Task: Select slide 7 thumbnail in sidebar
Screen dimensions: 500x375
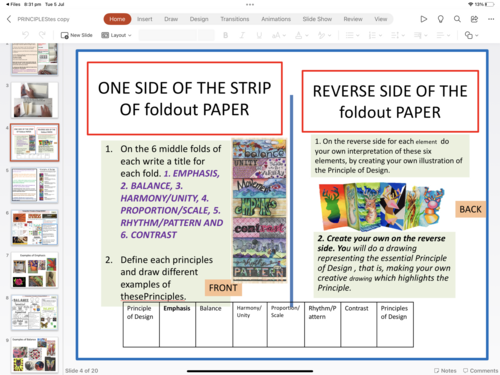Action: 34,270
